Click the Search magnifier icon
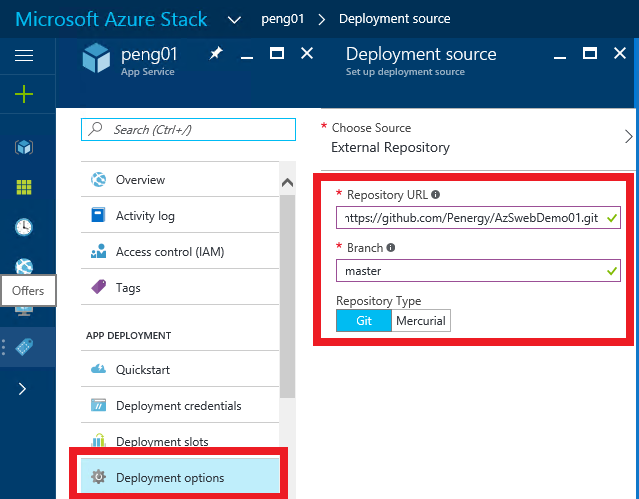Image resolution: width=639 pixels, height=499 pixels. [x=95, y=129]
